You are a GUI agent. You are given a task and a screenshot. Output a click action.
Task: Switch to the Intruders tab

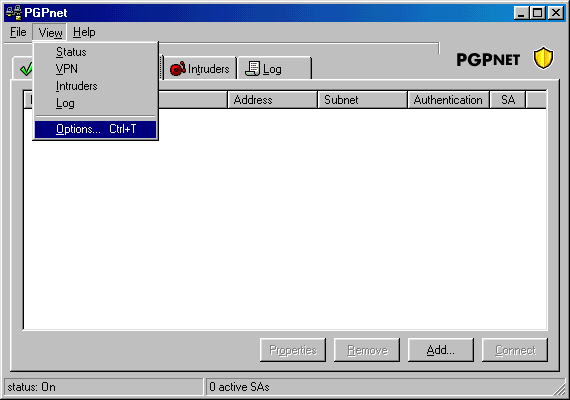(200, 68)
